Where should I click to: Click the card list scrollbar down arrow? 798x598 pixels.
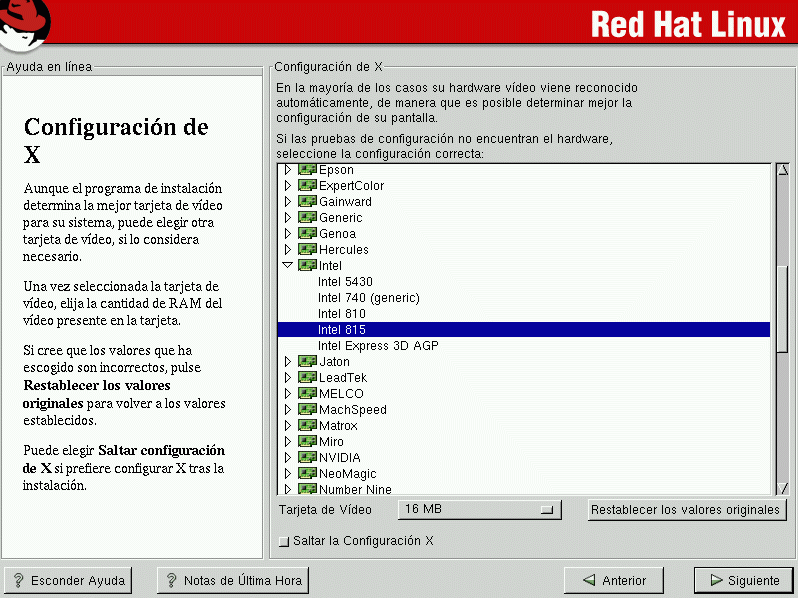point(783,487)
